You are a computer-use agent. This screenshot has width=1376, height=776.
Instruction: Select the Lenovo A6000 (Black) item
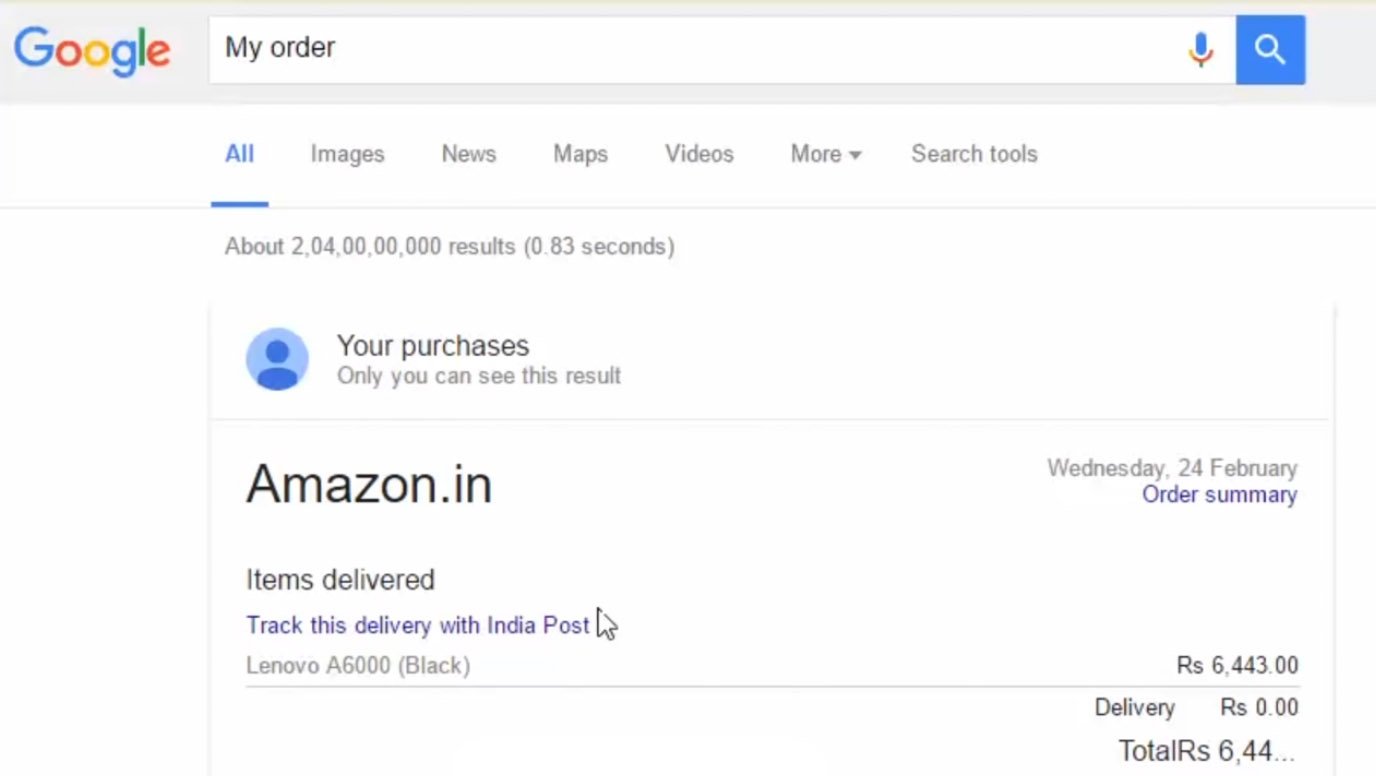tap(358, 665)
